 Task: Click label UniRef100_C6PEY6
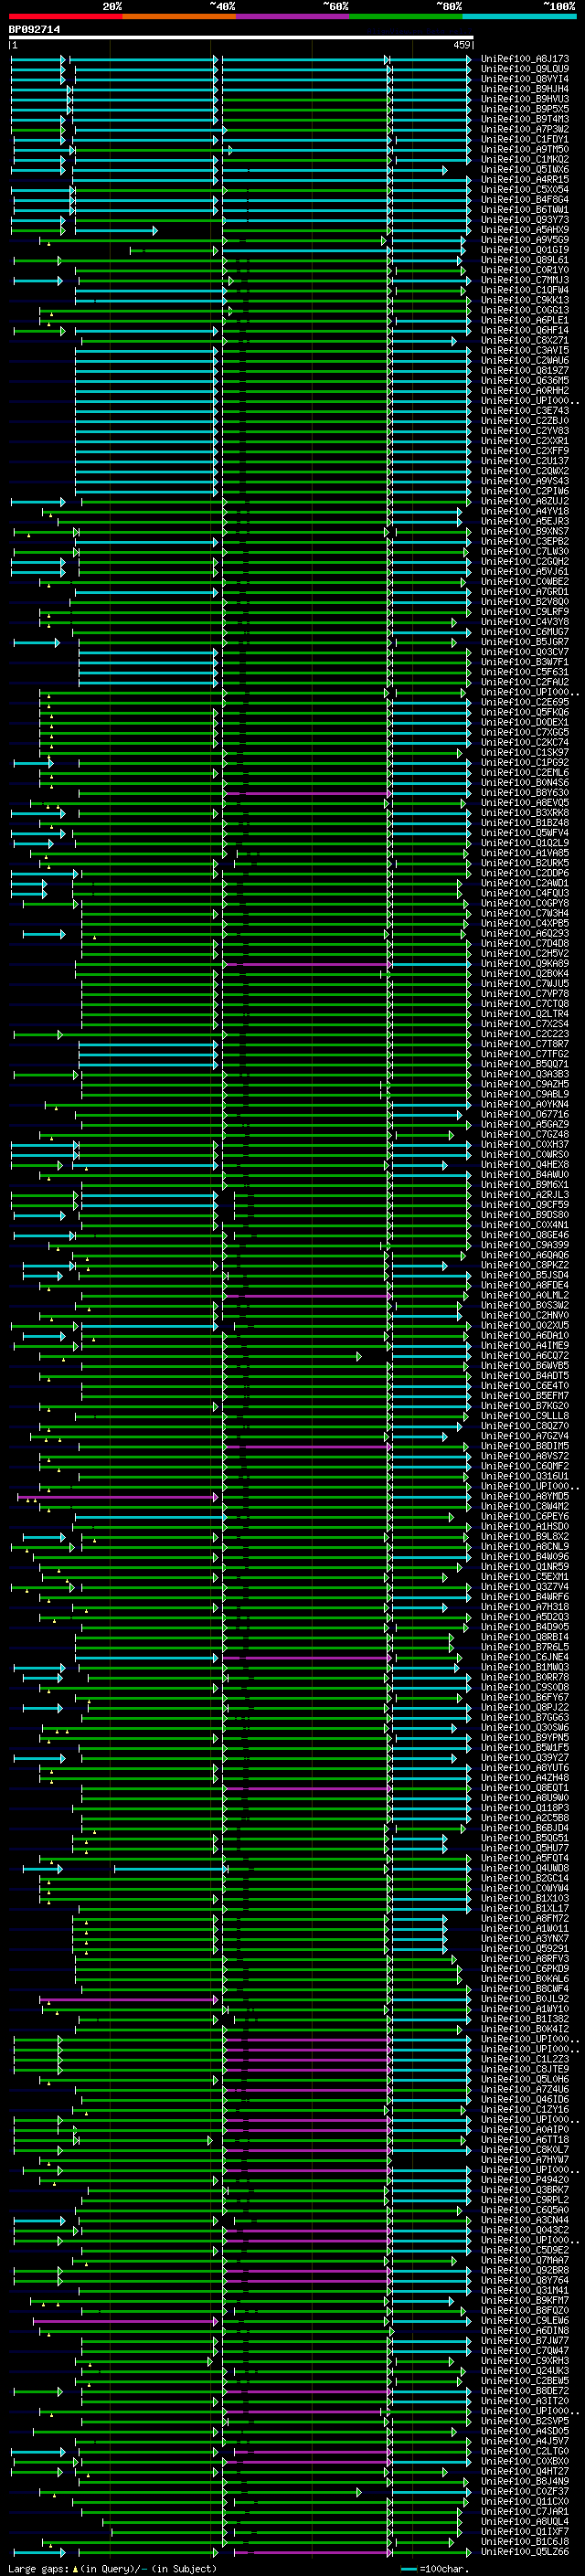[524, 1517]
